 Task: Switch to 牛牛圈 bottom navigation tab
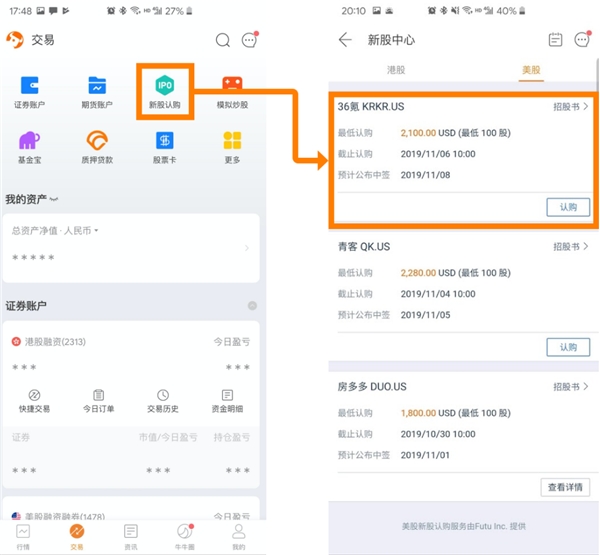(185, 537)
